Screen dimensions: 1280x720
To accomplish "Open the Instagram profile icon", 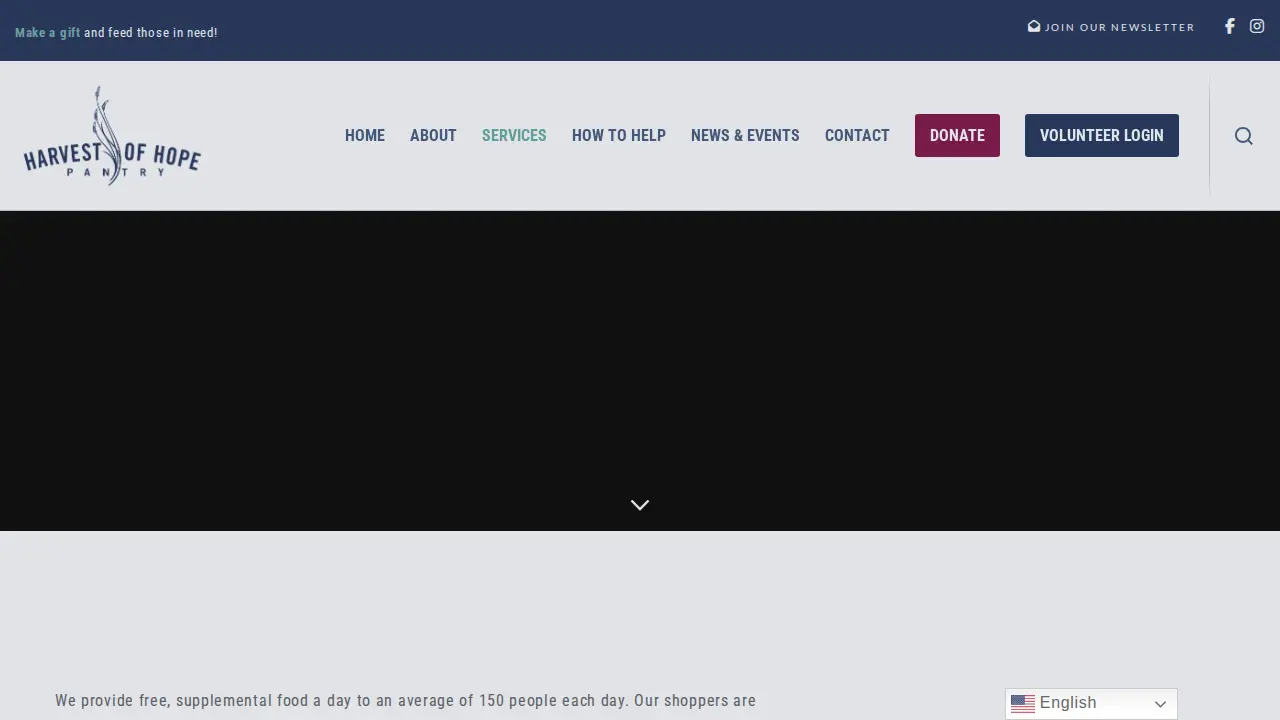I will coord(1257,27).
